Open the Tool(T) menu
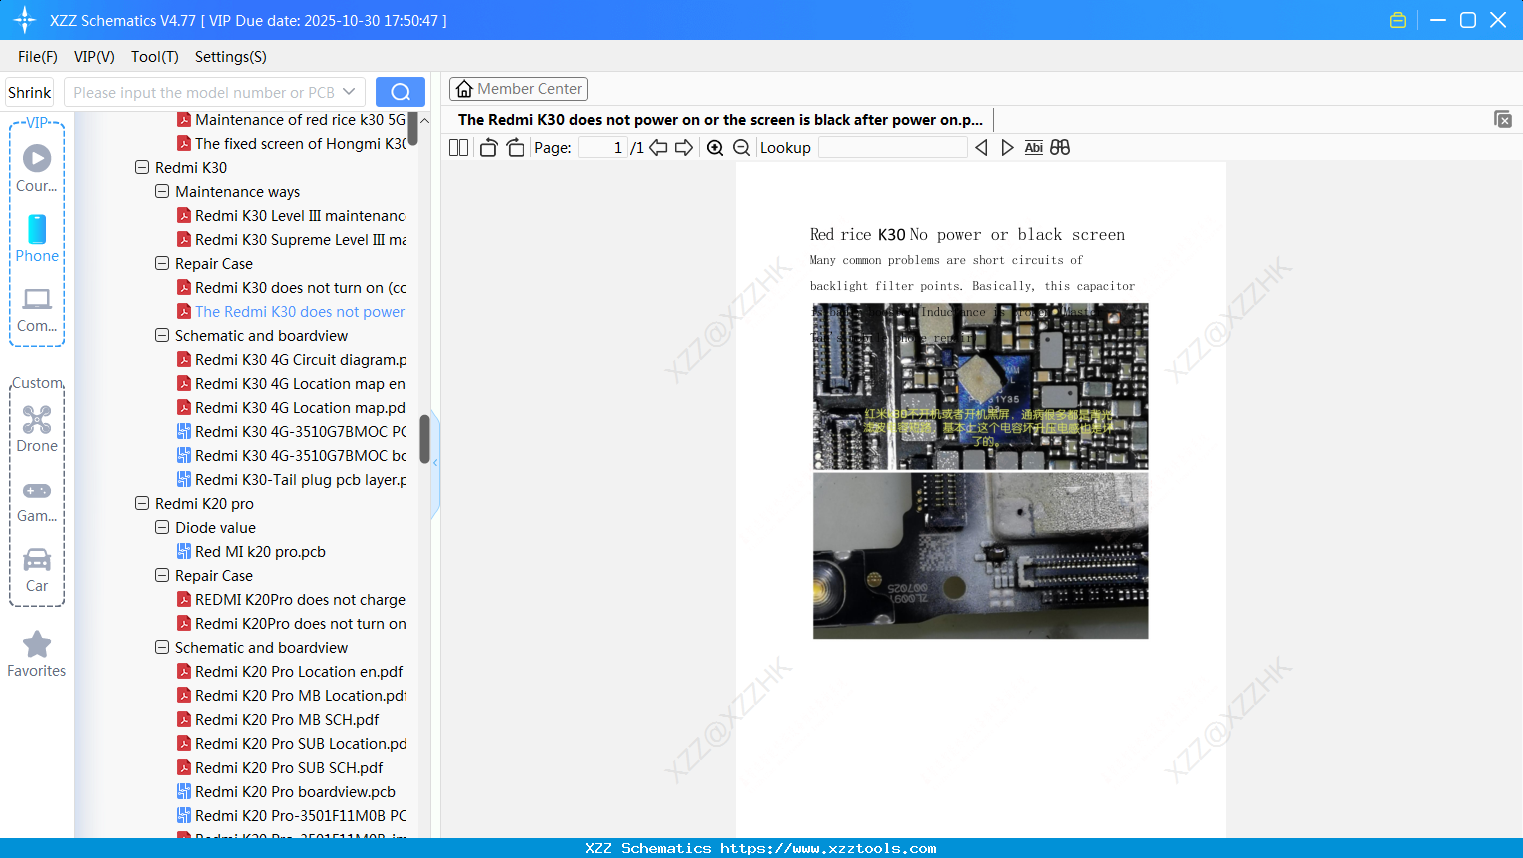 (154, 57)
